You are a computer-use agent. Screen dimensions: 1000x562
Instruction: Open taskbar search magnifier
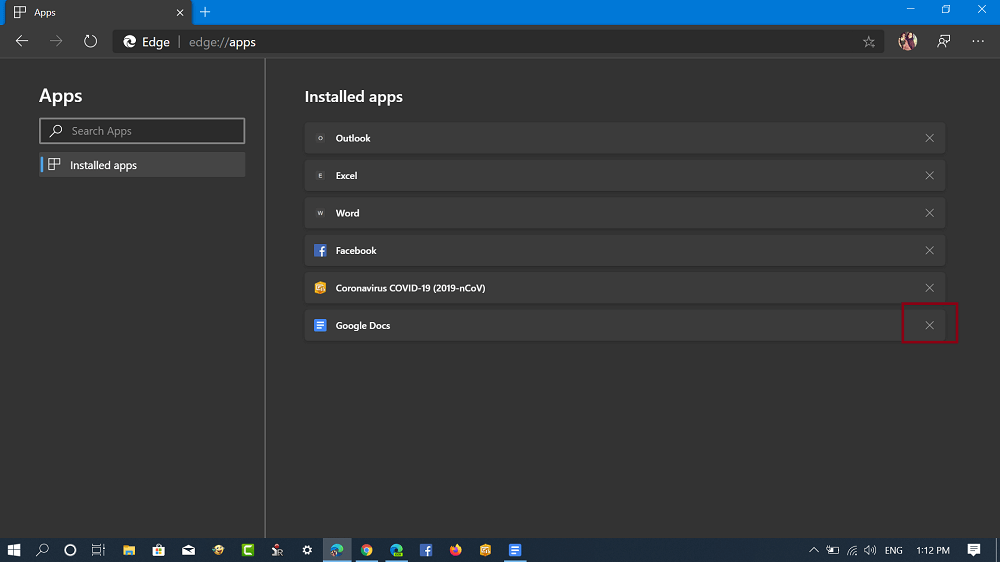(x=42, y=550)
